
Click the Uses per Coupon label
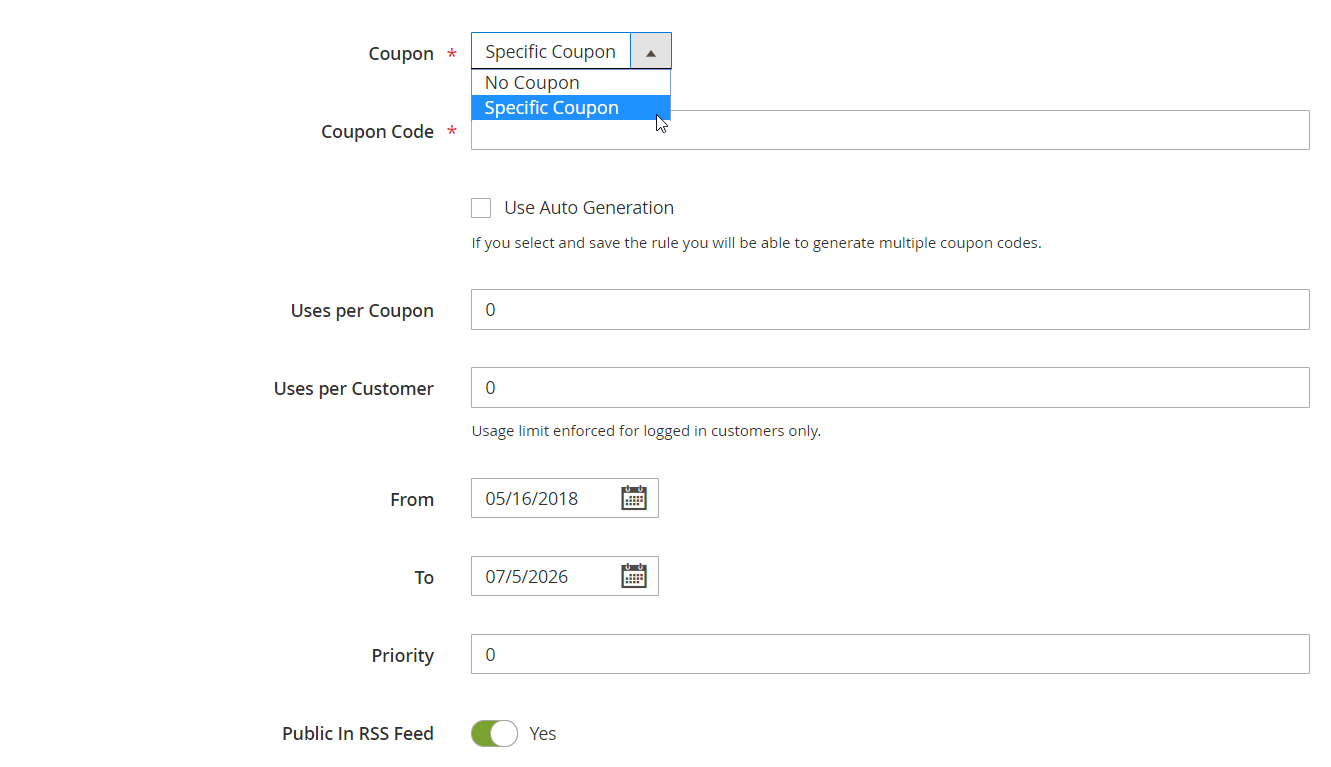click(x=362, y=311)
